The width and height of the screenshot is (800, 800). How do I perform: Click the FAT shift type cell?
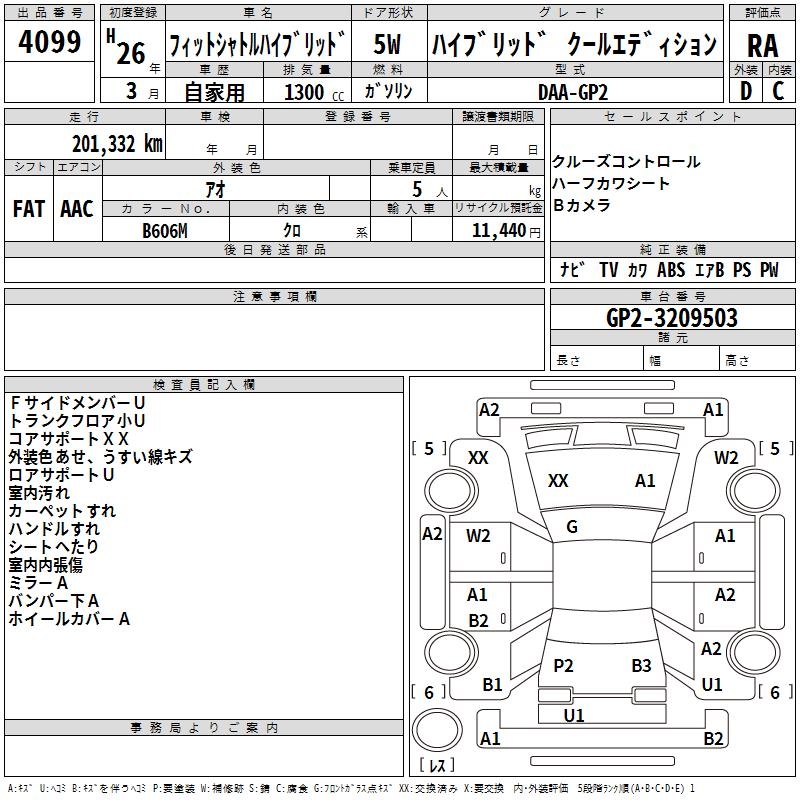[29, 209]
